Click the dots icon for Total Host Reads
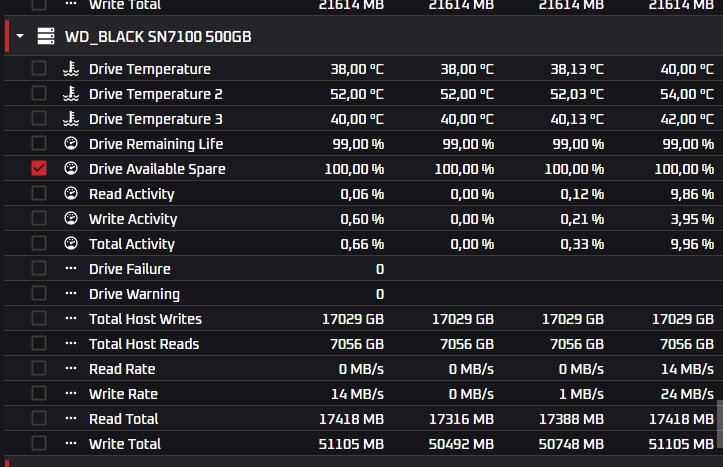The image size is (723, 467). [x=71, y=343]
